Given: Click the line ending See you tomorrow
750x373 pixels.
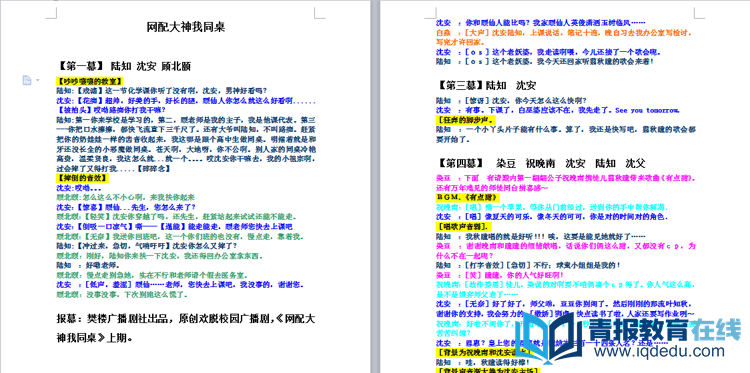Looking at the screenshot, I should 558,110.
